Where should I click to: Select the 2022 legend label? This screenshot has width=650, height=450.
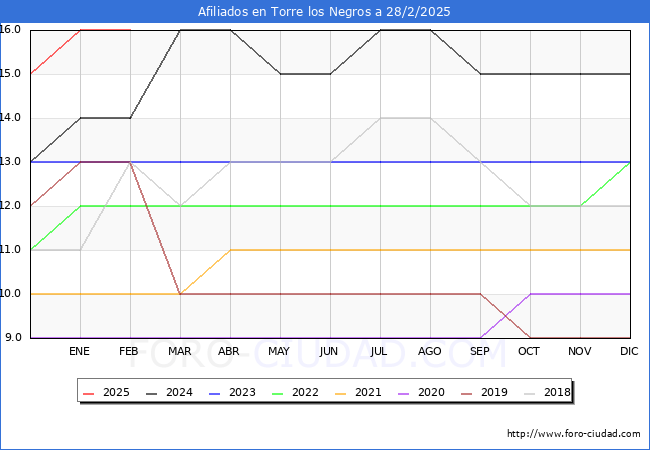click(305, 392)
